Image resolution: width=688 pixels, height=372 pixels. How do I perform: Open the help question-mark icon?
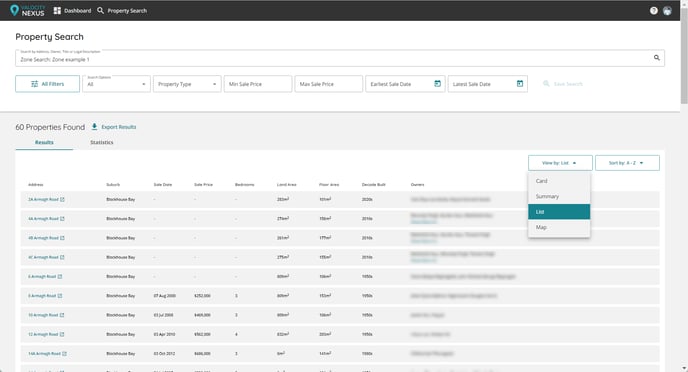654,11
